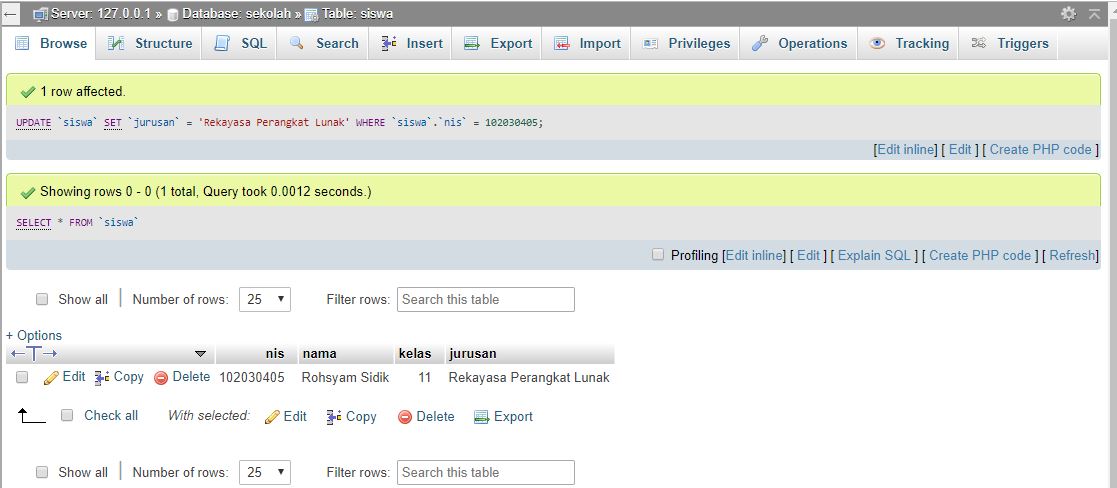Click pencil Edit icon for Rohsyam Sidik row
The image size is (1117, 488).
click(x=51, y=378)
